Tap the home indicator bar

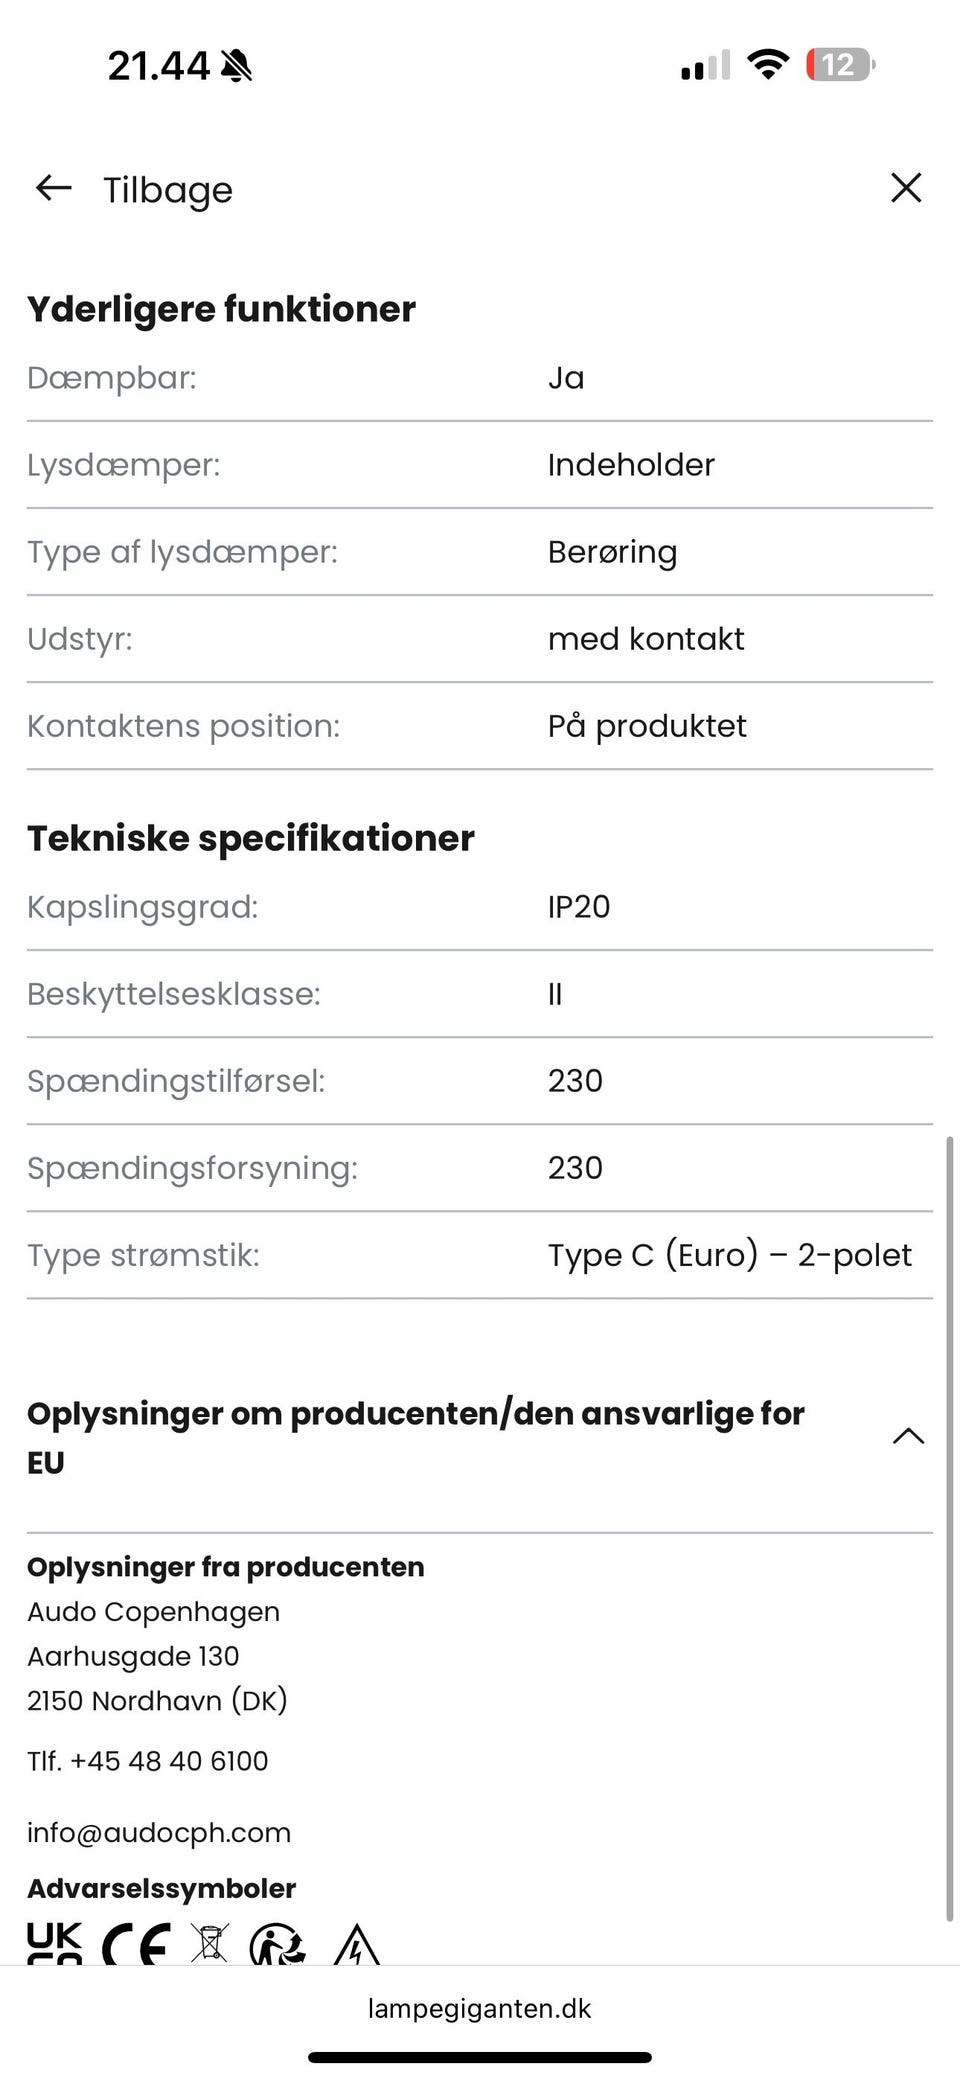(x=480, y=2057)
